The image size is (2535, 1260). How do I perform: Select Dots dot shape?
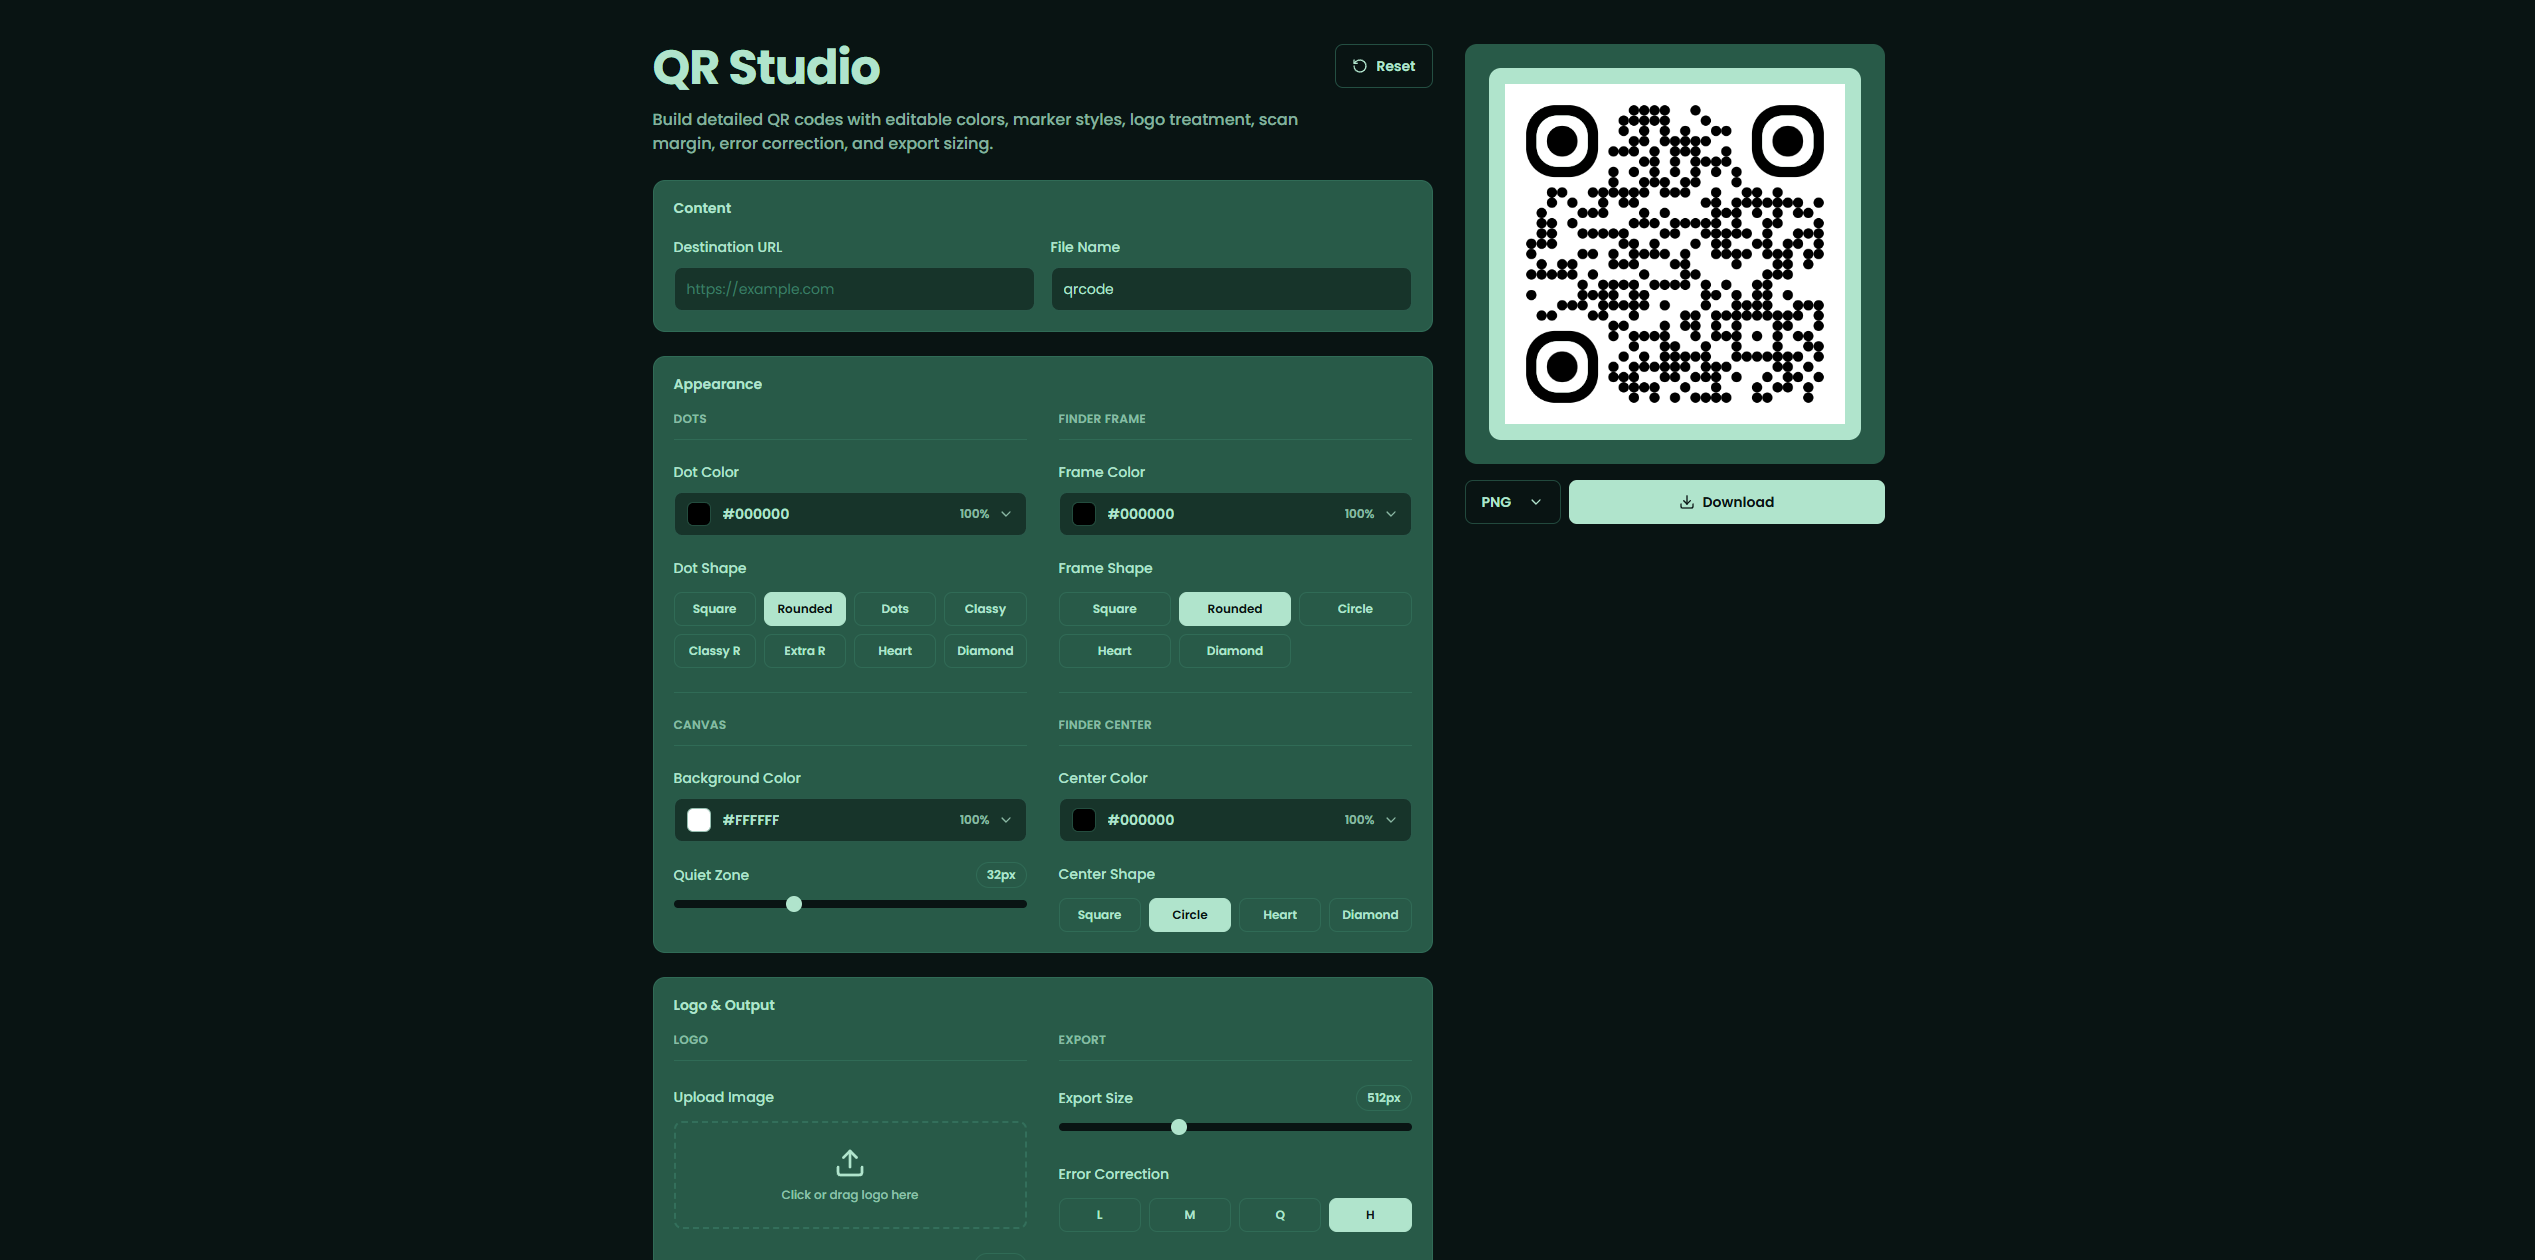[895, 609]
